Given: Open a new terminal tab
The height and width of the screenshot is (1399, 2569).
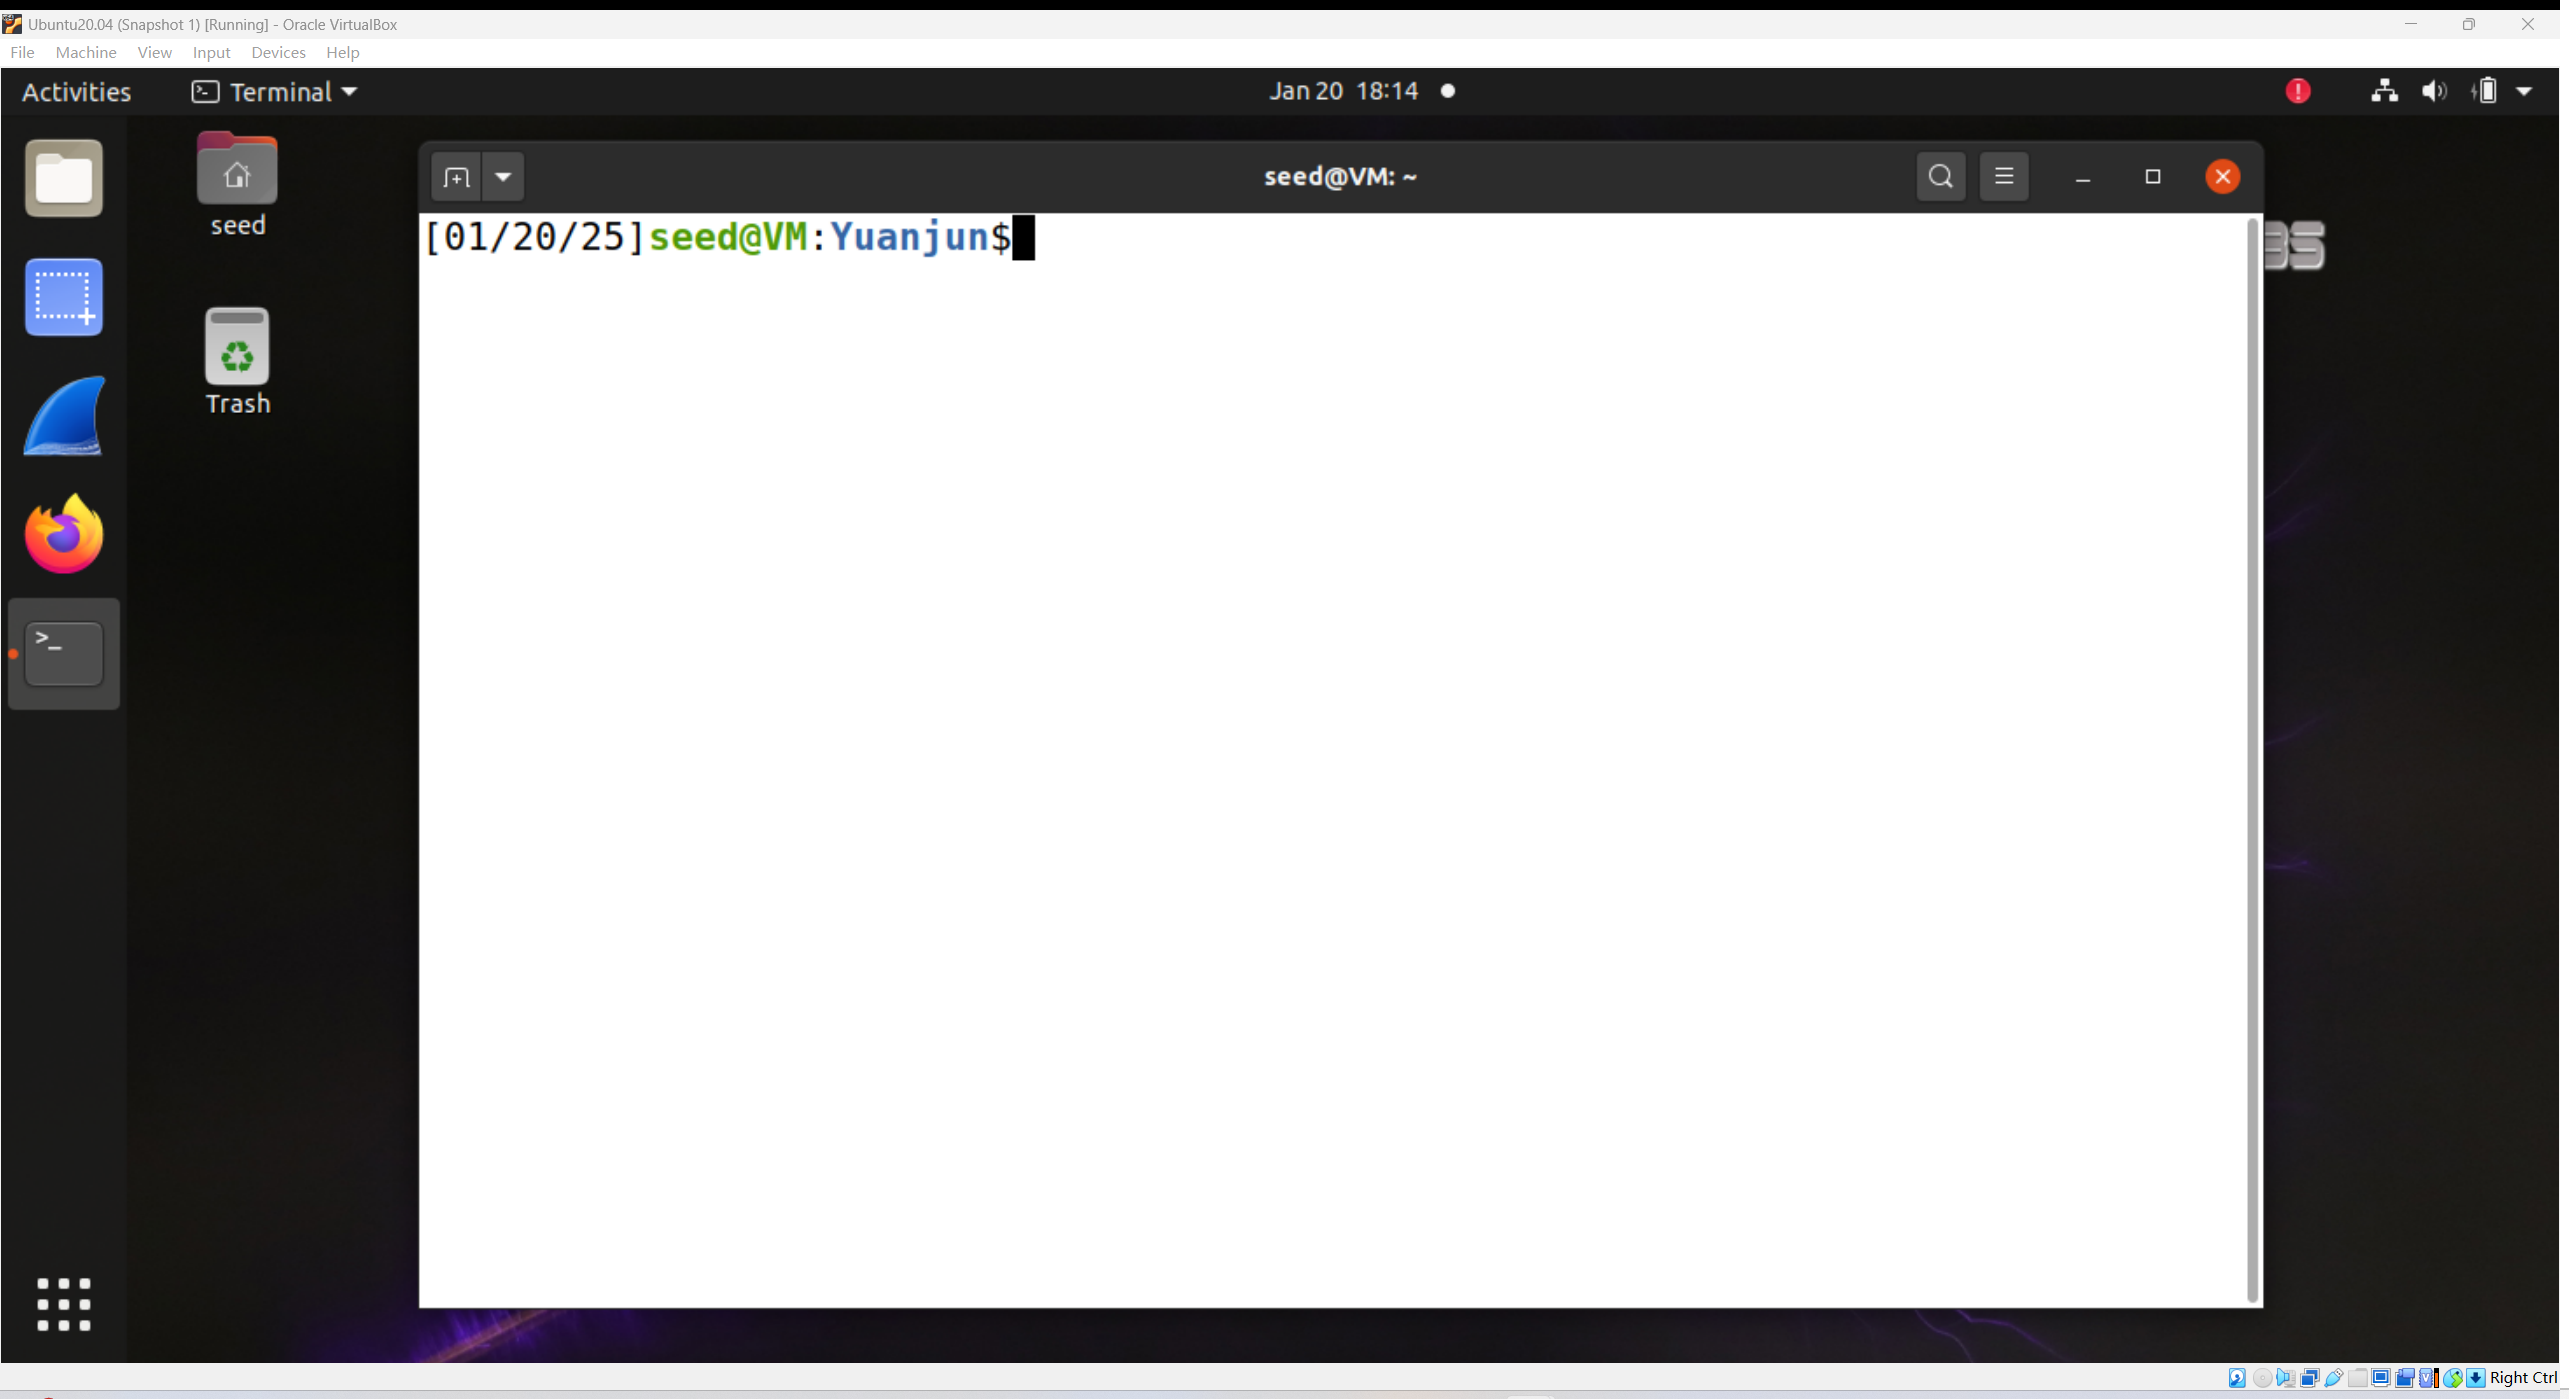Looking at the screenshot, I should [455, 176].
